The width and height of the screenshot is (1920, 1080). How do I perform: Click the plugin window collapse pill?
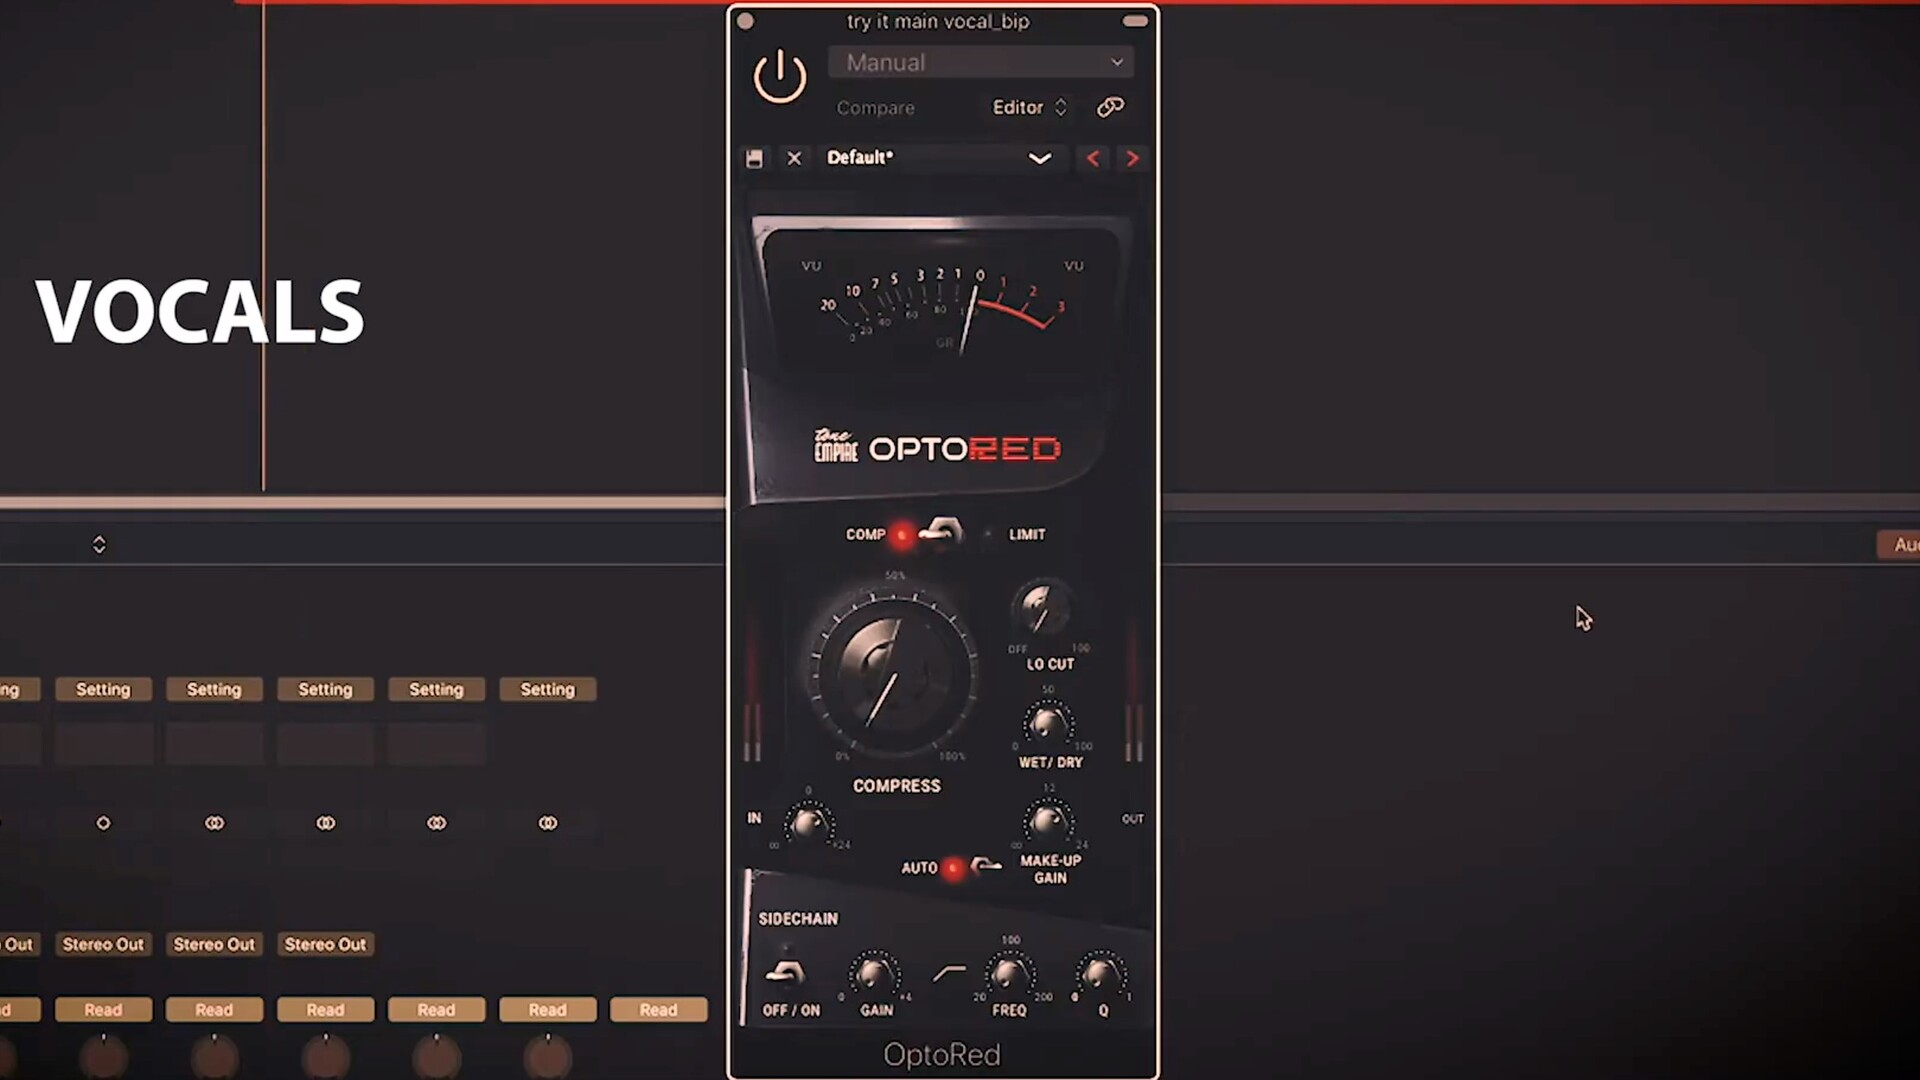tap(1135, 21)
